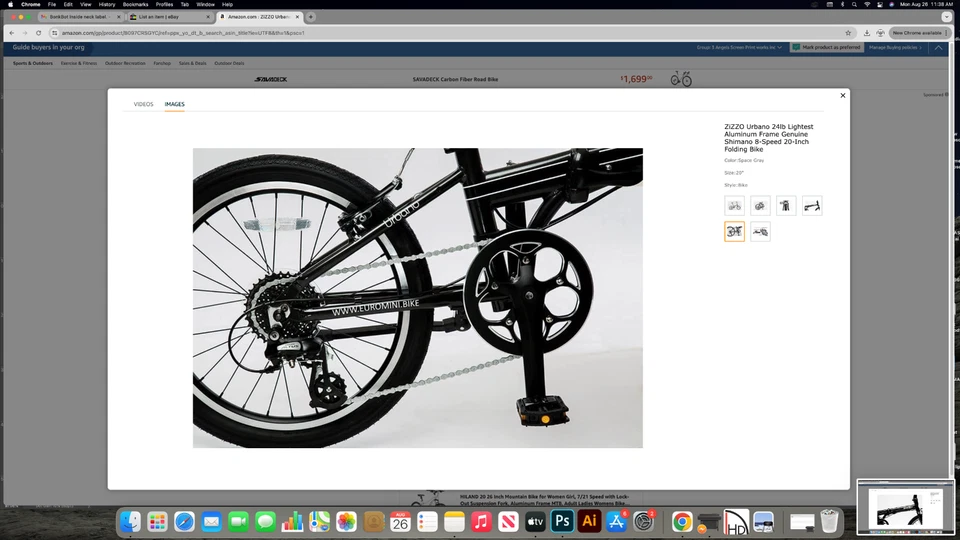Open Reminders from the dock
The image size is (960, 540).
[x=427, y=522]
